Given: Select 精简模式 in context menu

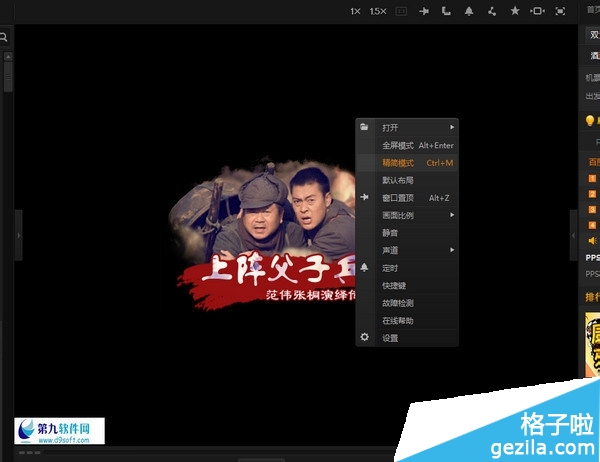Looking at the screenshot, I should 407,163.
